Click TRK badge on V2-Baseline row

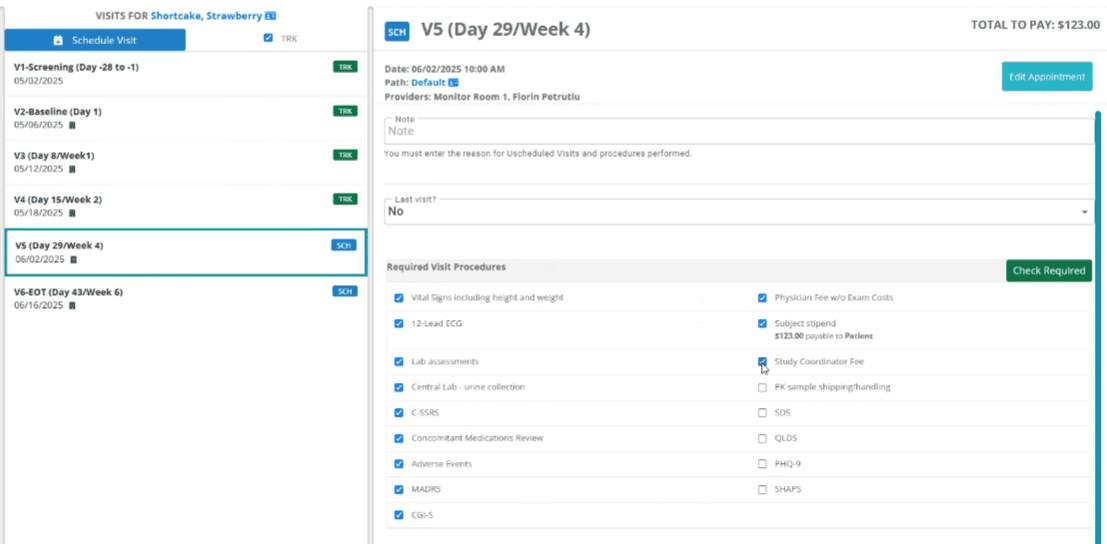point(345,111)
